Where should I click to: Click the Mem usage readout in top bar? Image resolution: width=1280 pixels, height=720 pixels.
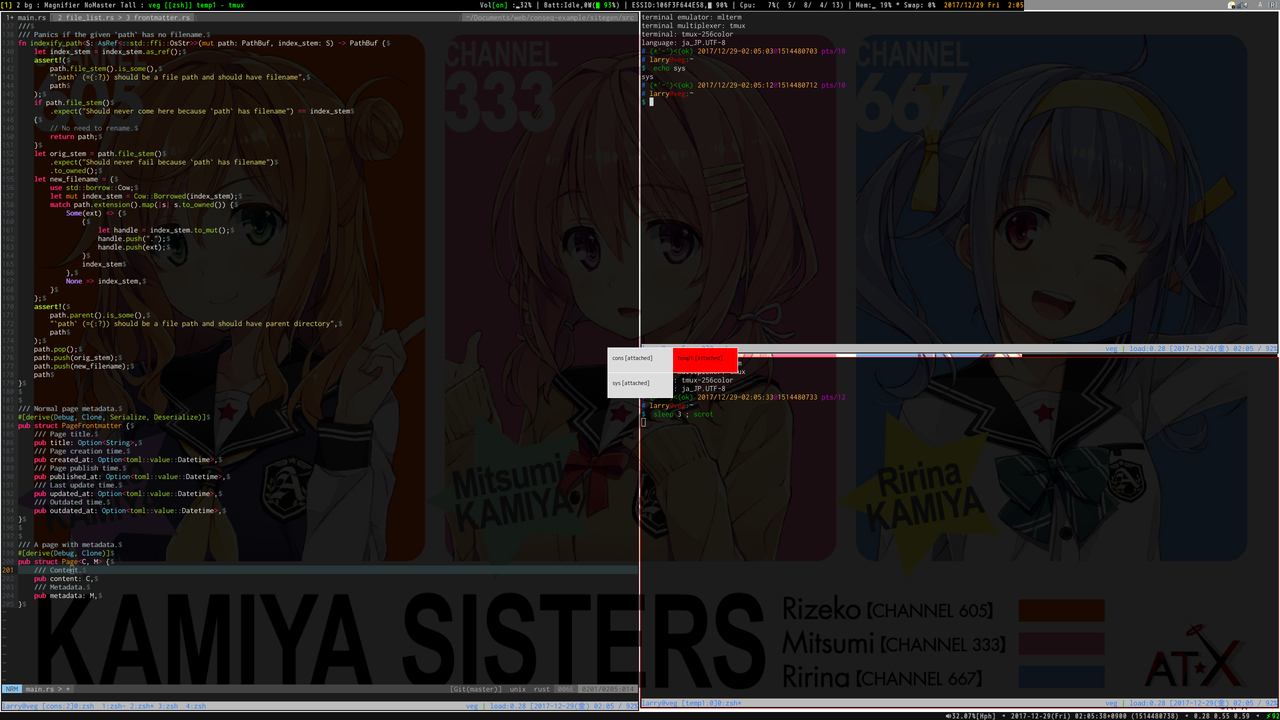coord(874,5)
